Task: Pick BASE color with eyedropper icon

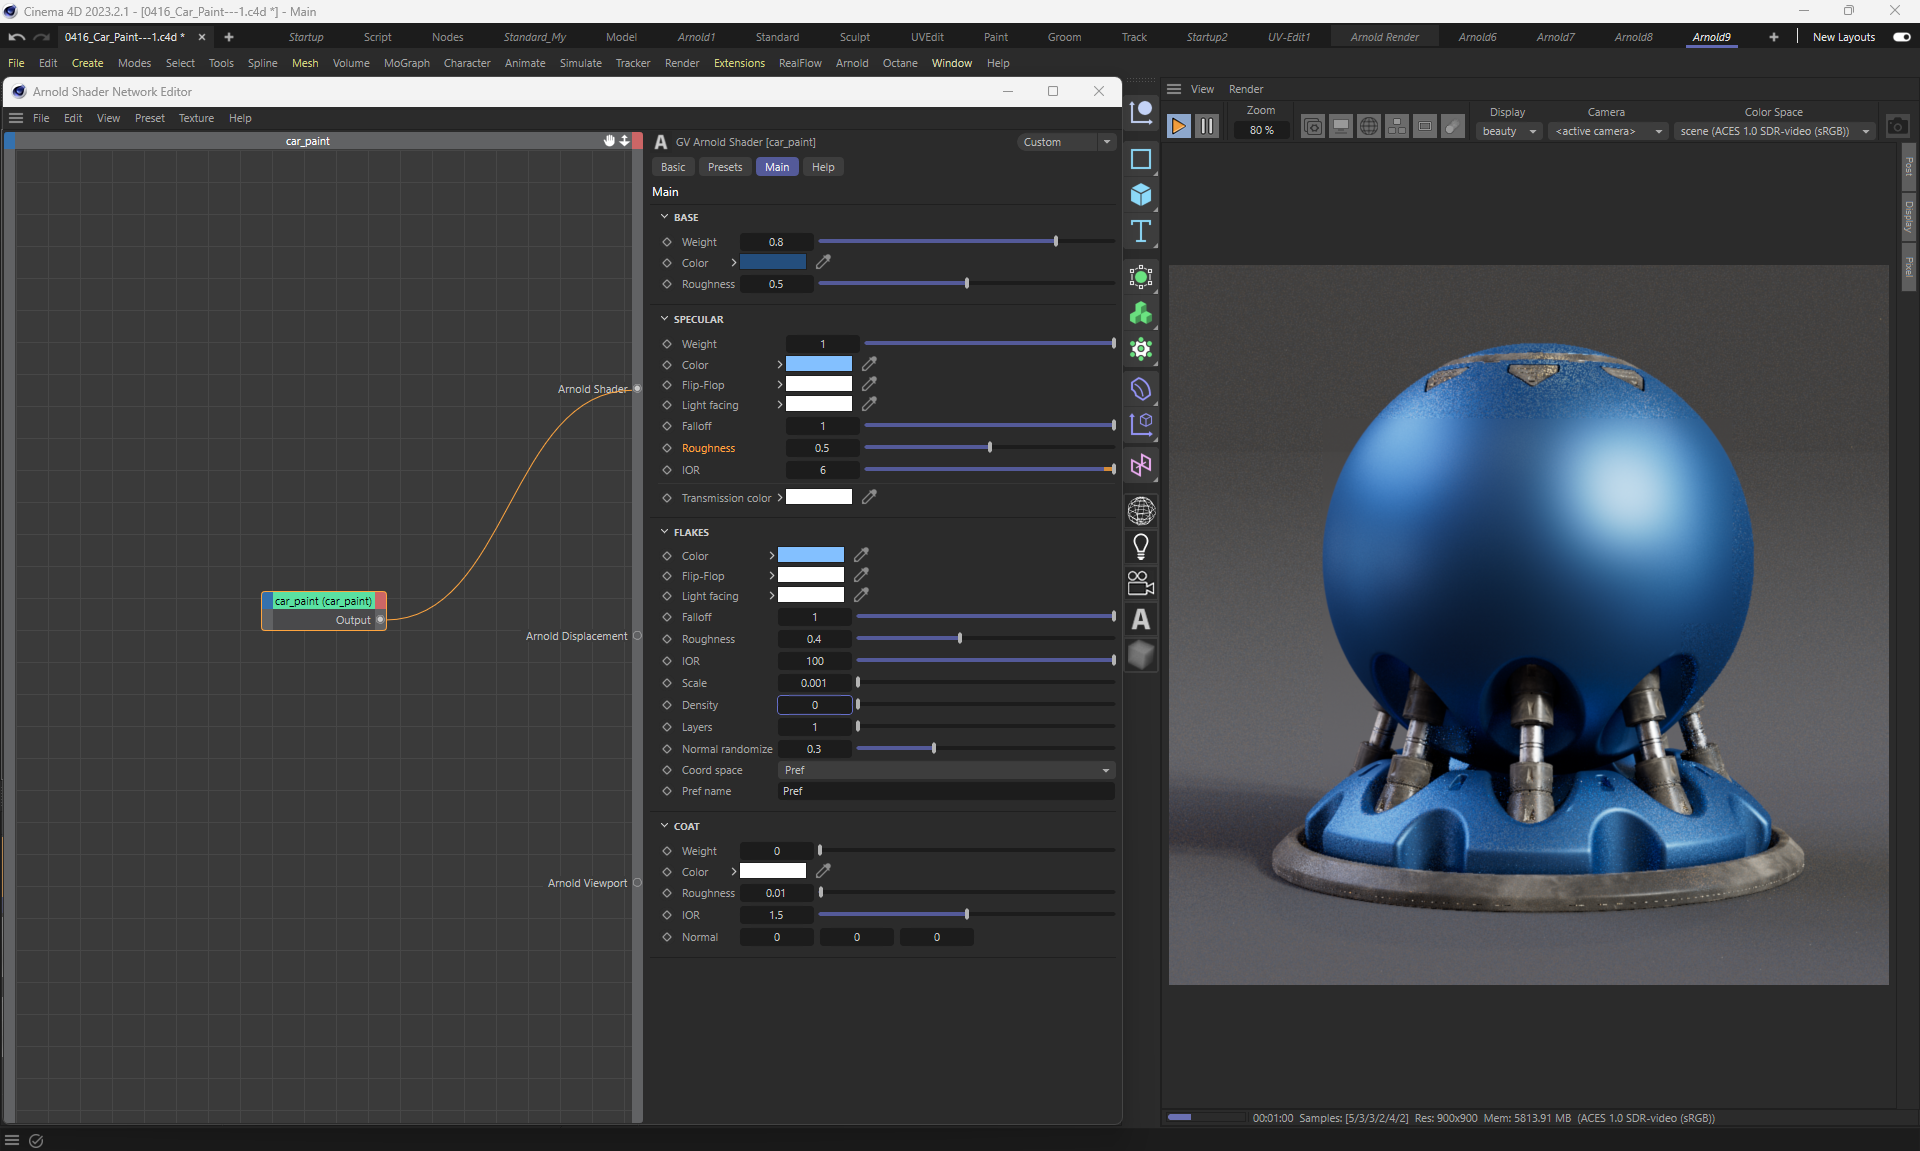Action: [x=823, y=262]
